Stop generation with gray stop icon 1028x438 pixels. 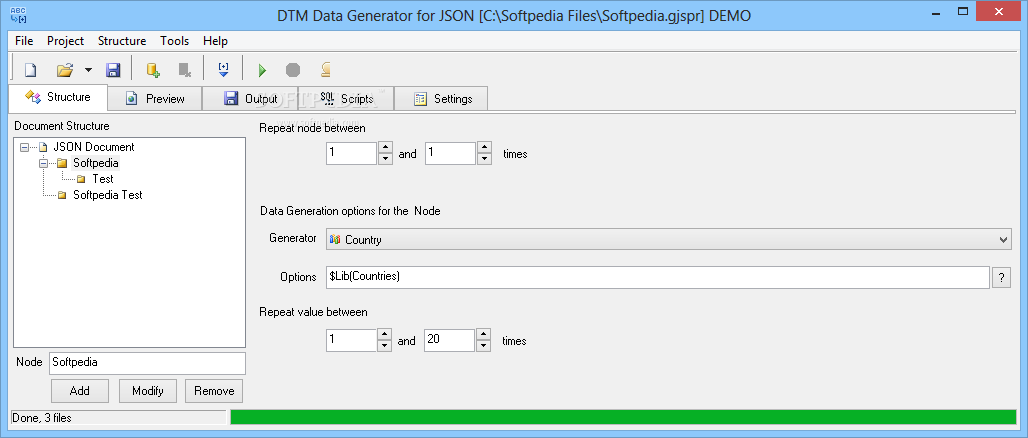click(293, 70)
